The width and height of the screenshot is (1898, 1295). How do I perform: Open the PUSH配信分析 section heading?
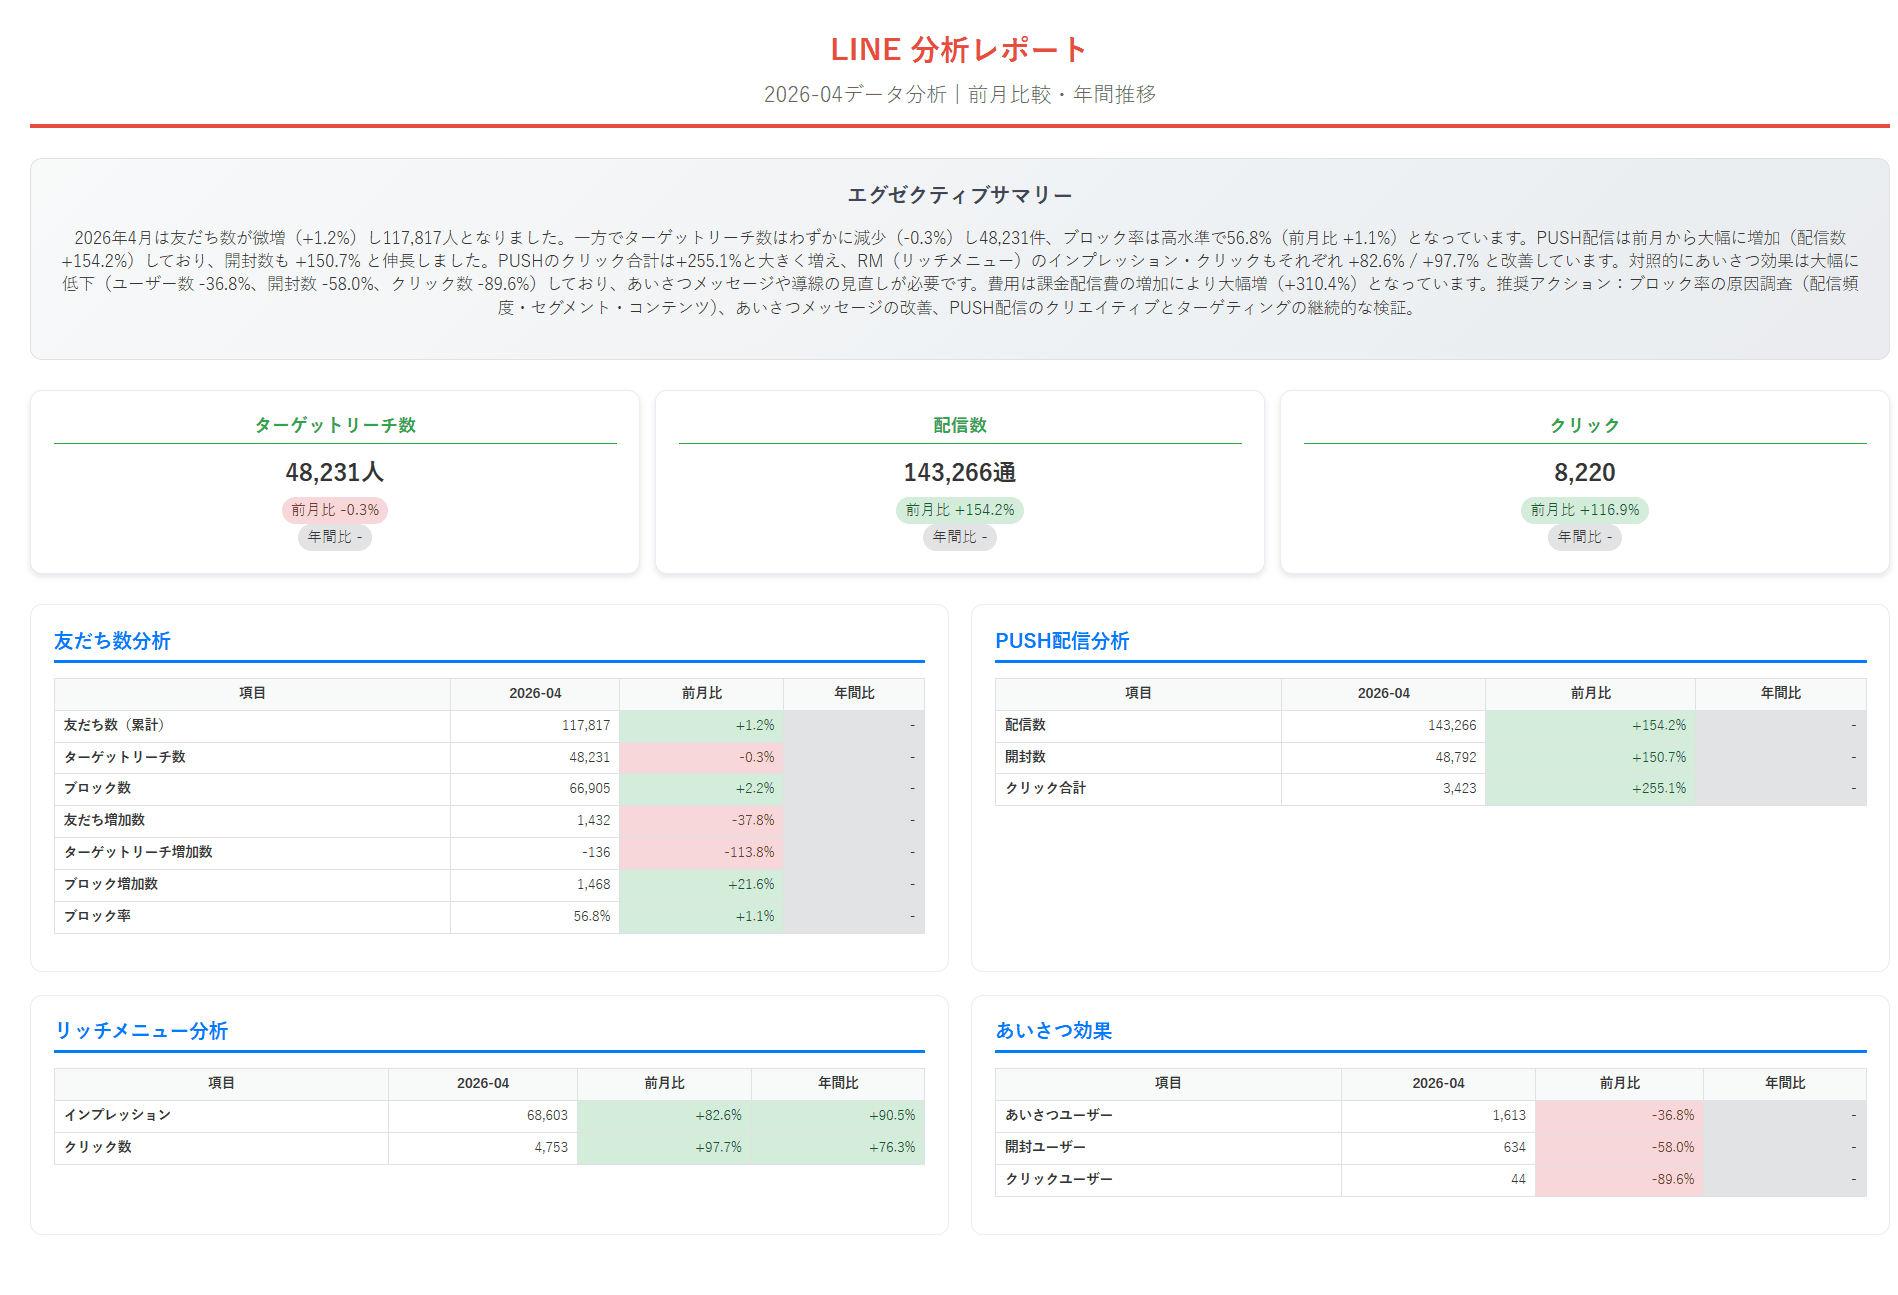pos(1062,640)
